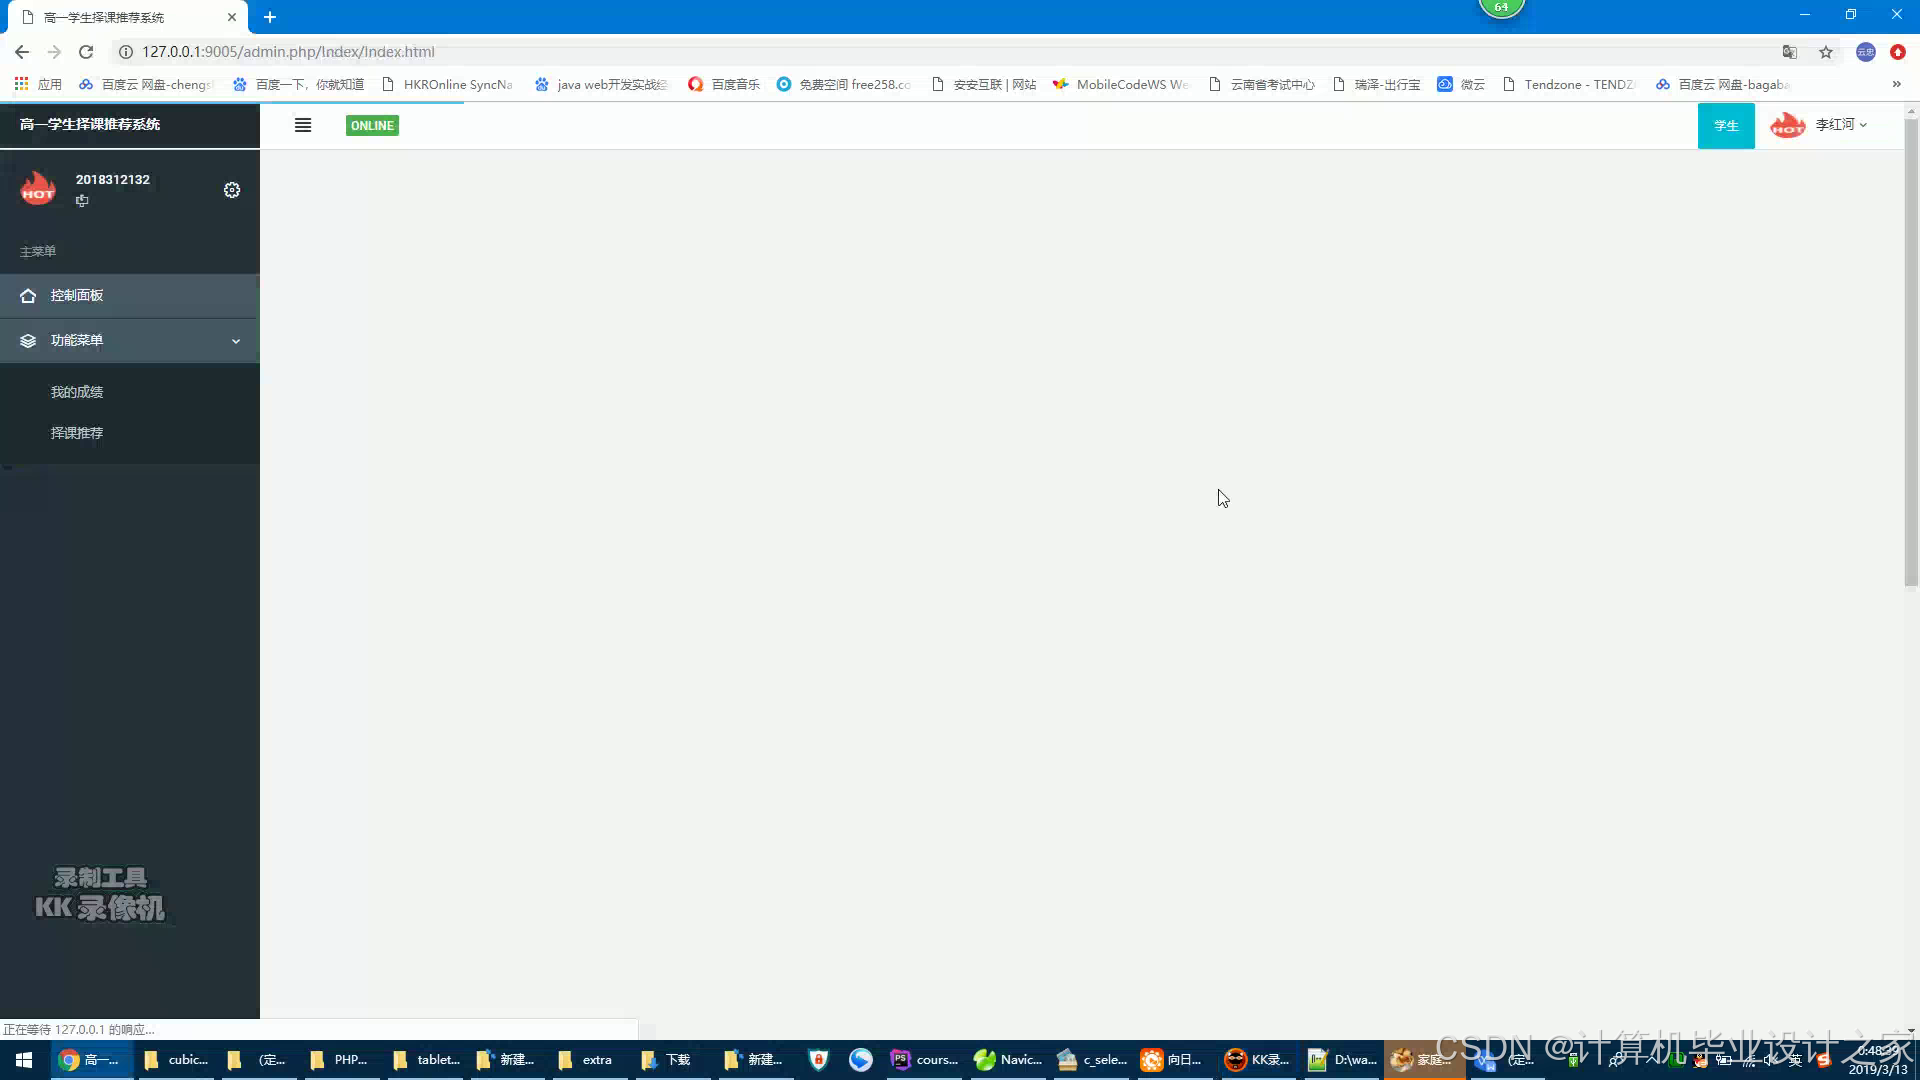Click the c_sele... taskbar item
This screenshot has width=1920, height=1080.
(1092, 1060)
